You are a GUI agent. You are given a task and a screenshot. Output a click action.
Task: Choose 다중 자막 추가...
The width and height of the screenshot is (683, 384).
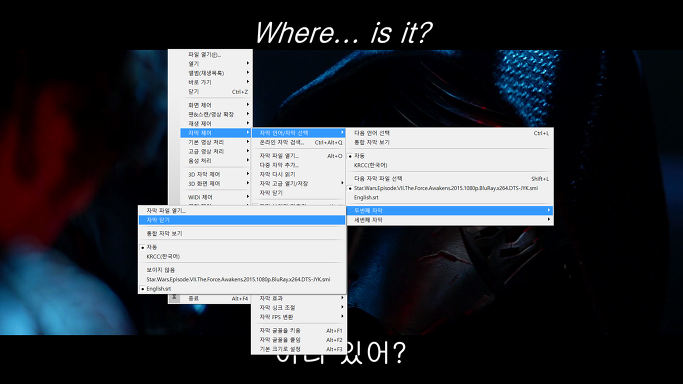299,165
